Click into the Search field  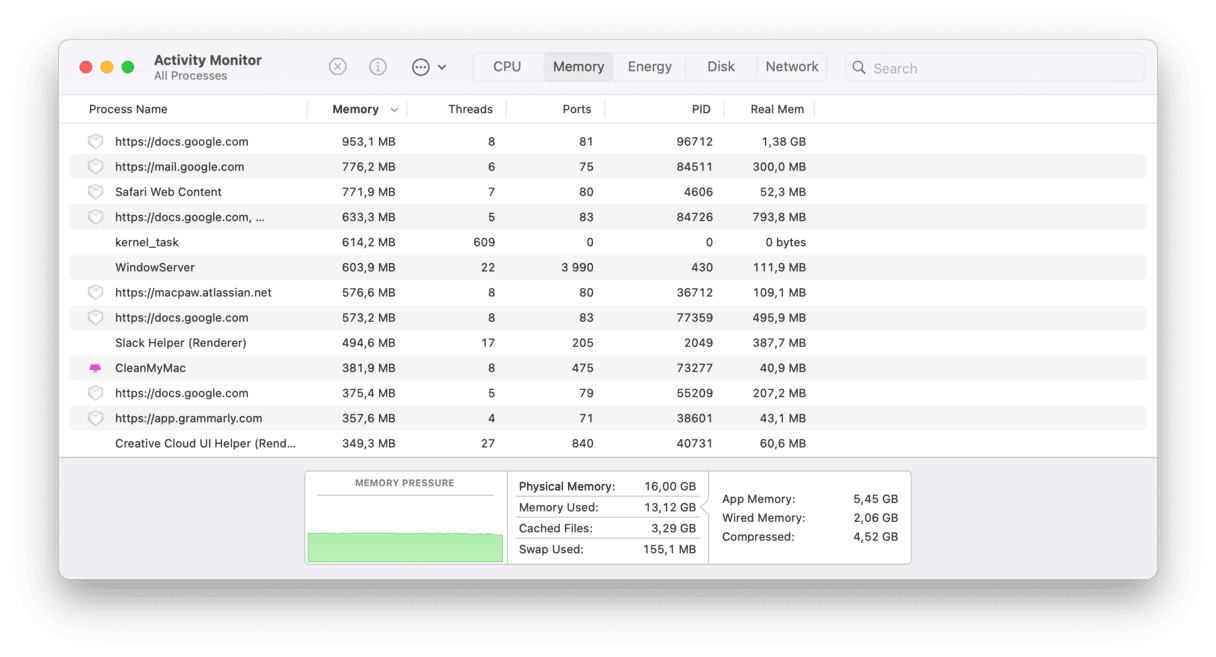(995, 68)
